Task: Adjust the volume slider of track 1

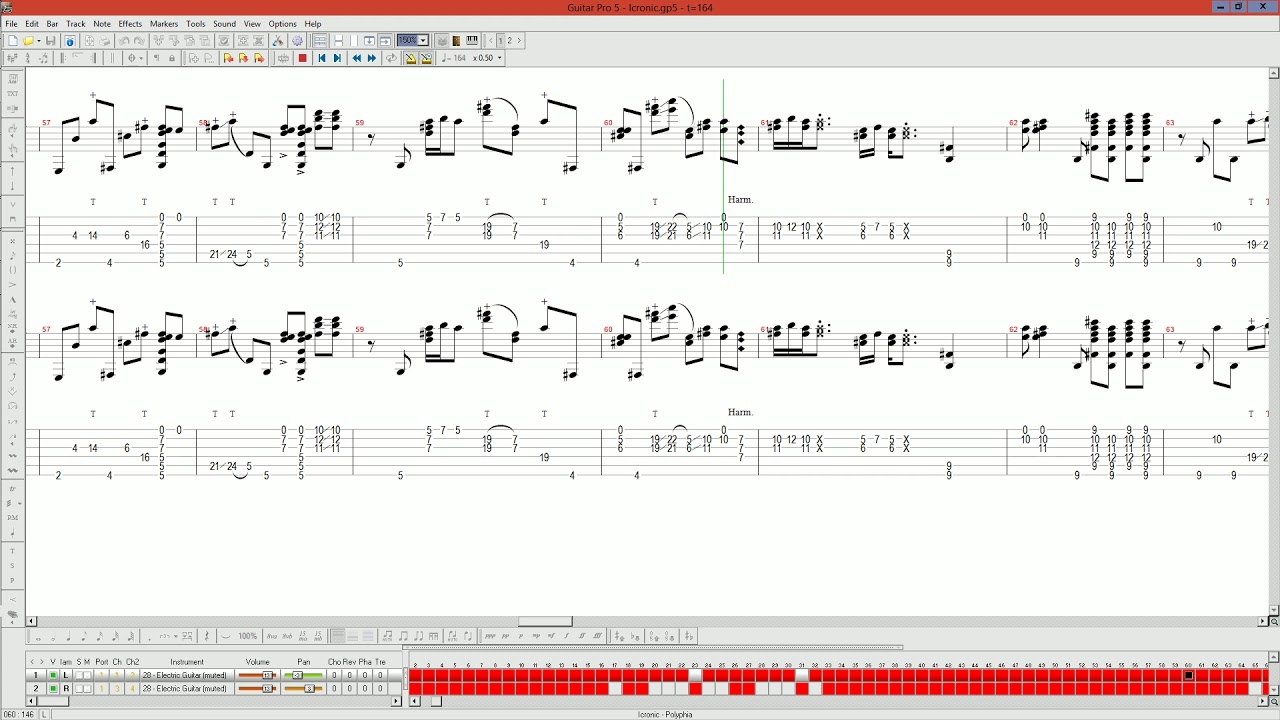Action: (x=257, y=675)
